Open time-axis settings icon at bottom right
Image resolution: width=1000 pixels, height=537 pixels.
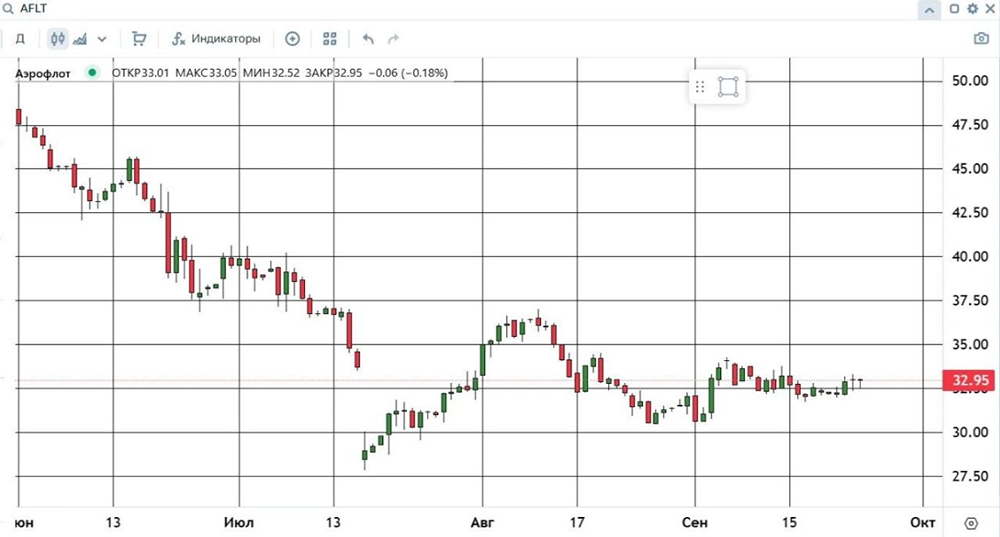(971, 523)
